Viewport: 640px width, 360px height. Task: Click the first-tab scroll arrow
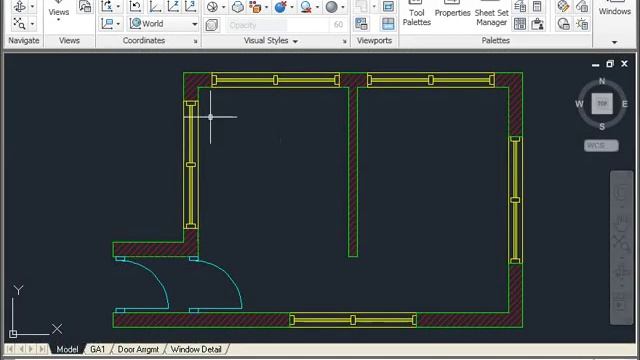tap(10, 349)
